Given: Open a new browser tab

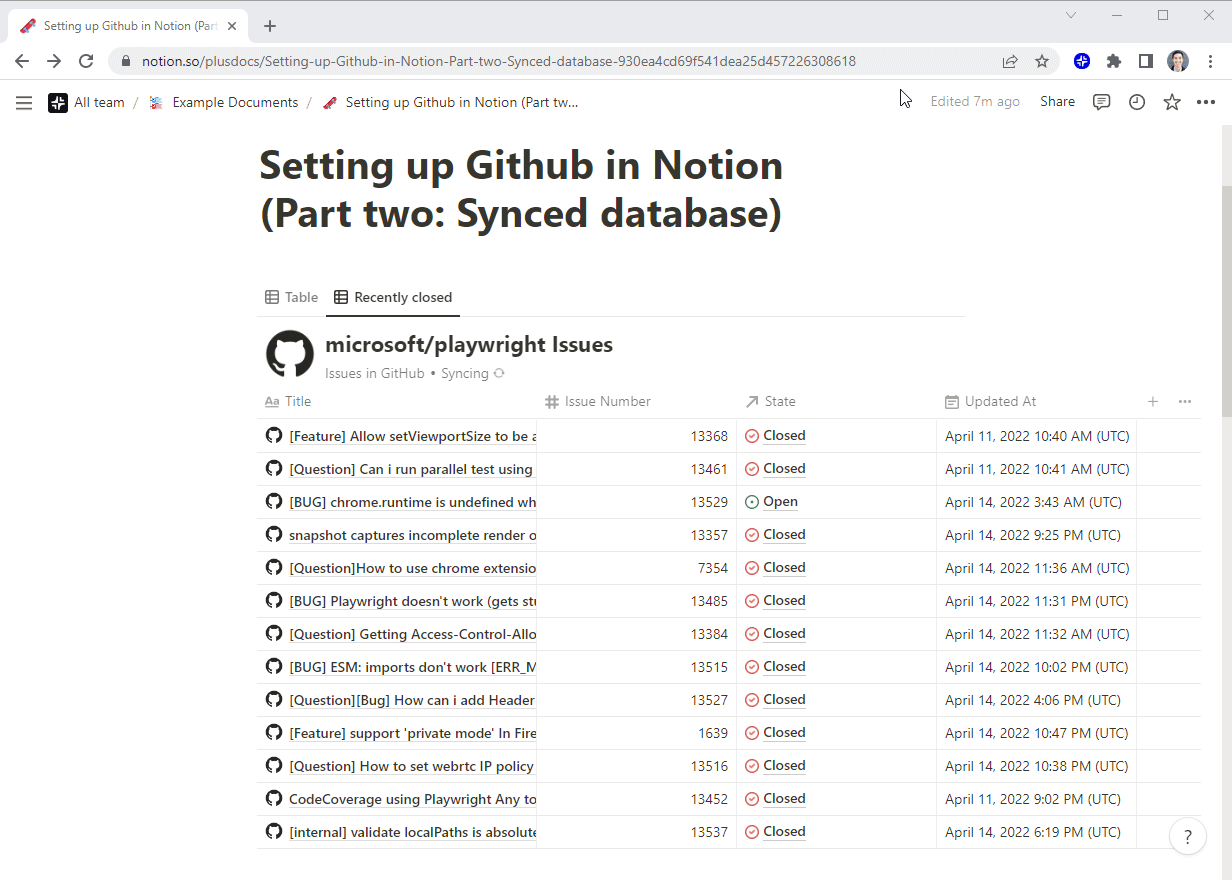Looking at the screenshot, I should [x=270, y=26].
